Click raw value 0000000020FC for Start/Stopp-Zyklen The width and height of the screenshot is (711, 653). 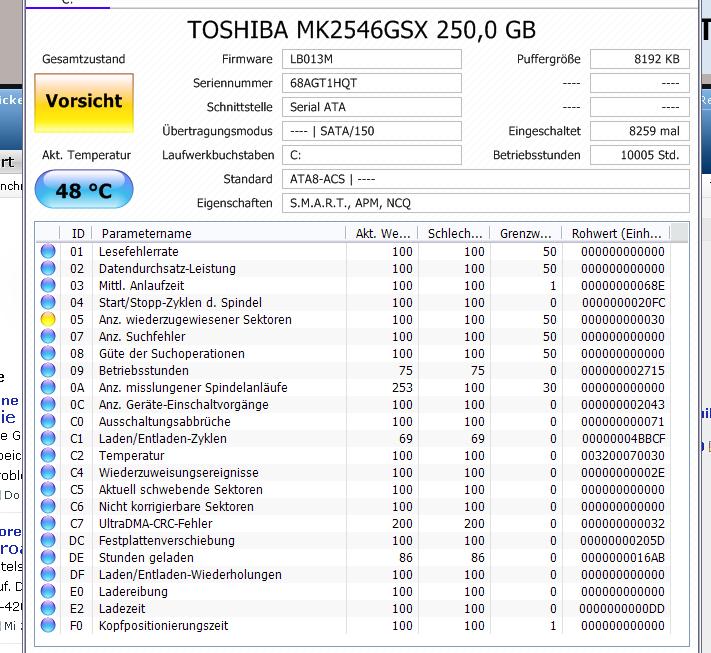coord(623,302)
